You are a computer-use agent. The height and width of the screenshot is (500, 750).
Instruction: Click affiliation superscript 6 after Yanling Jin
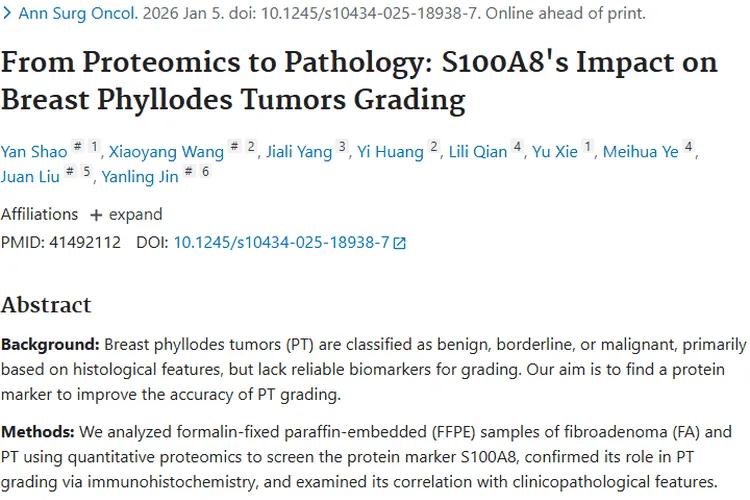point(205,172)
